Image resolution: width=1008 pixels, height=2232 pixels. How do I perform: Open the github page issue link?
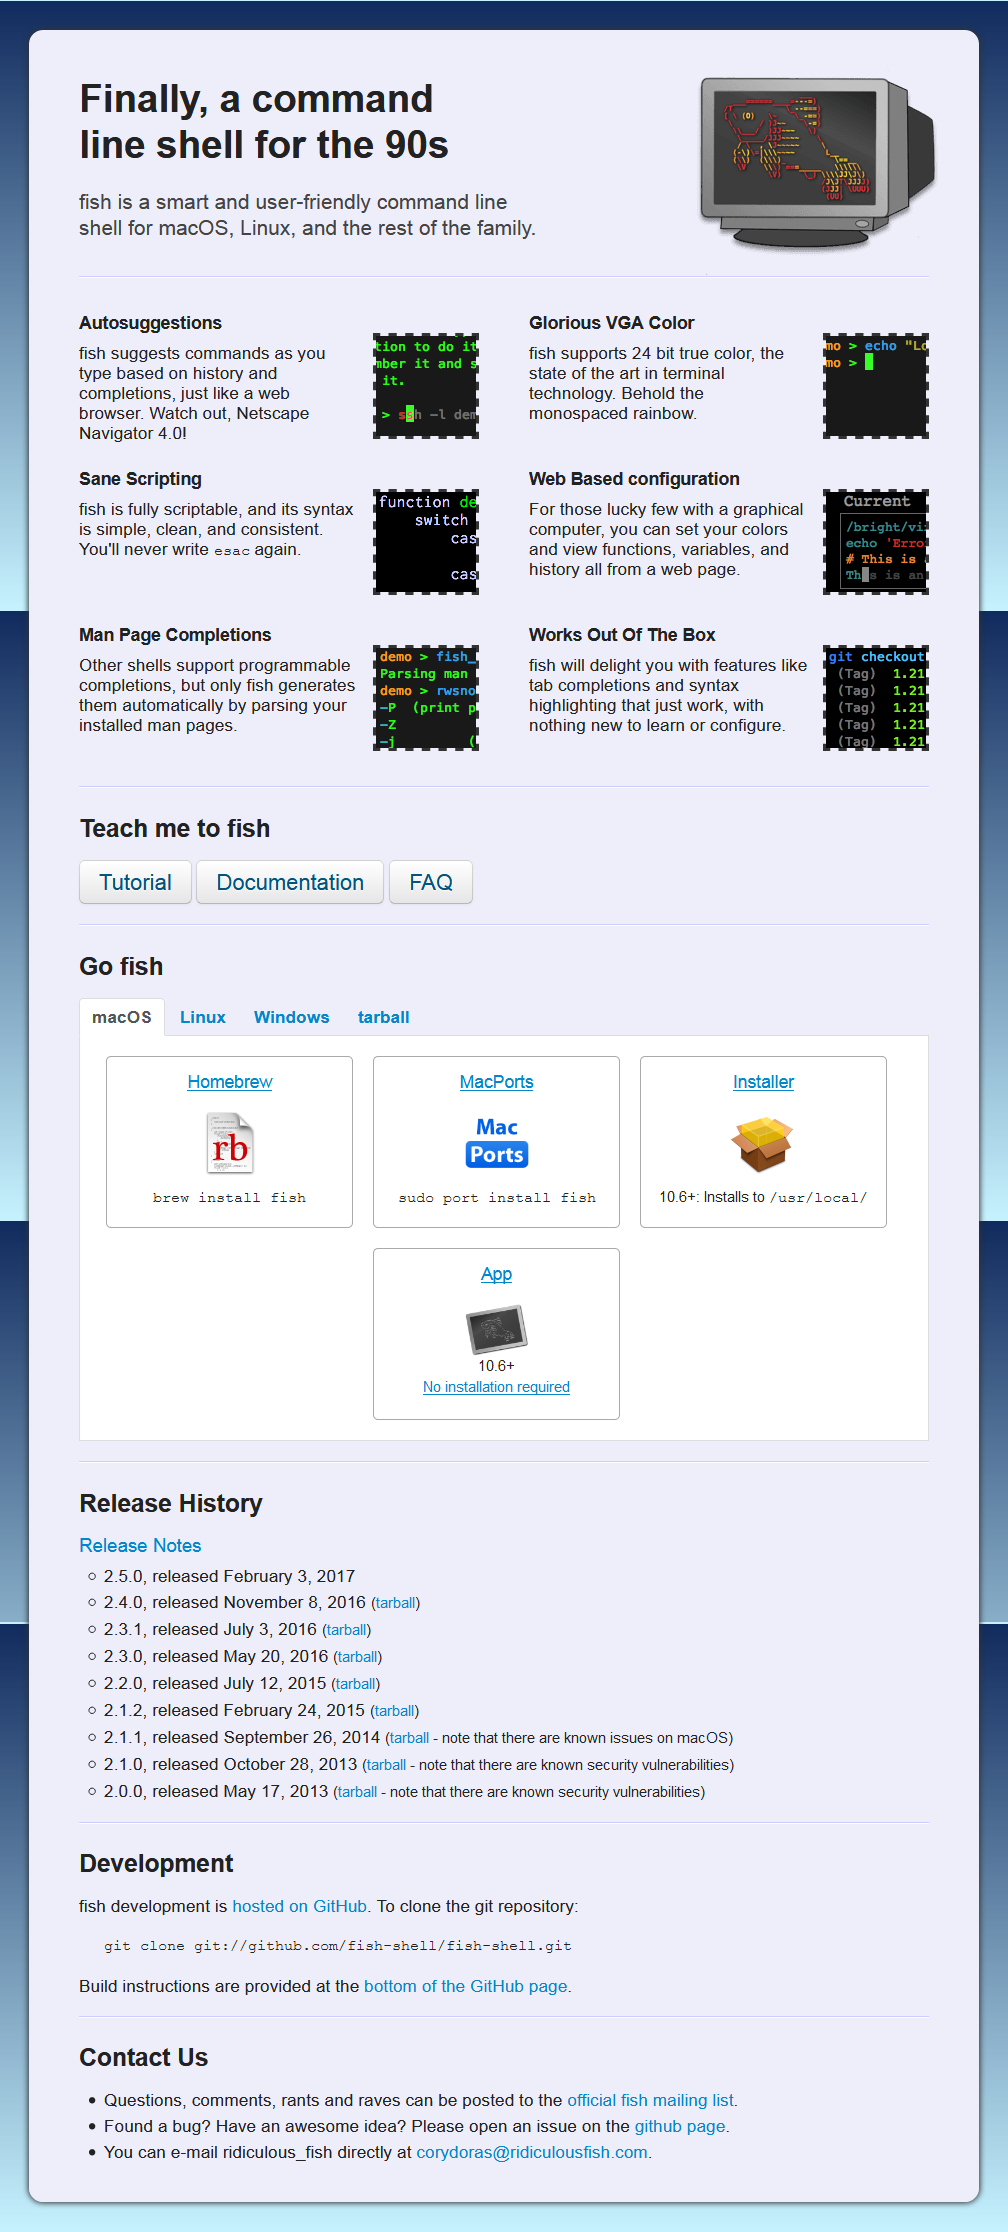[x=680, y=2126]
